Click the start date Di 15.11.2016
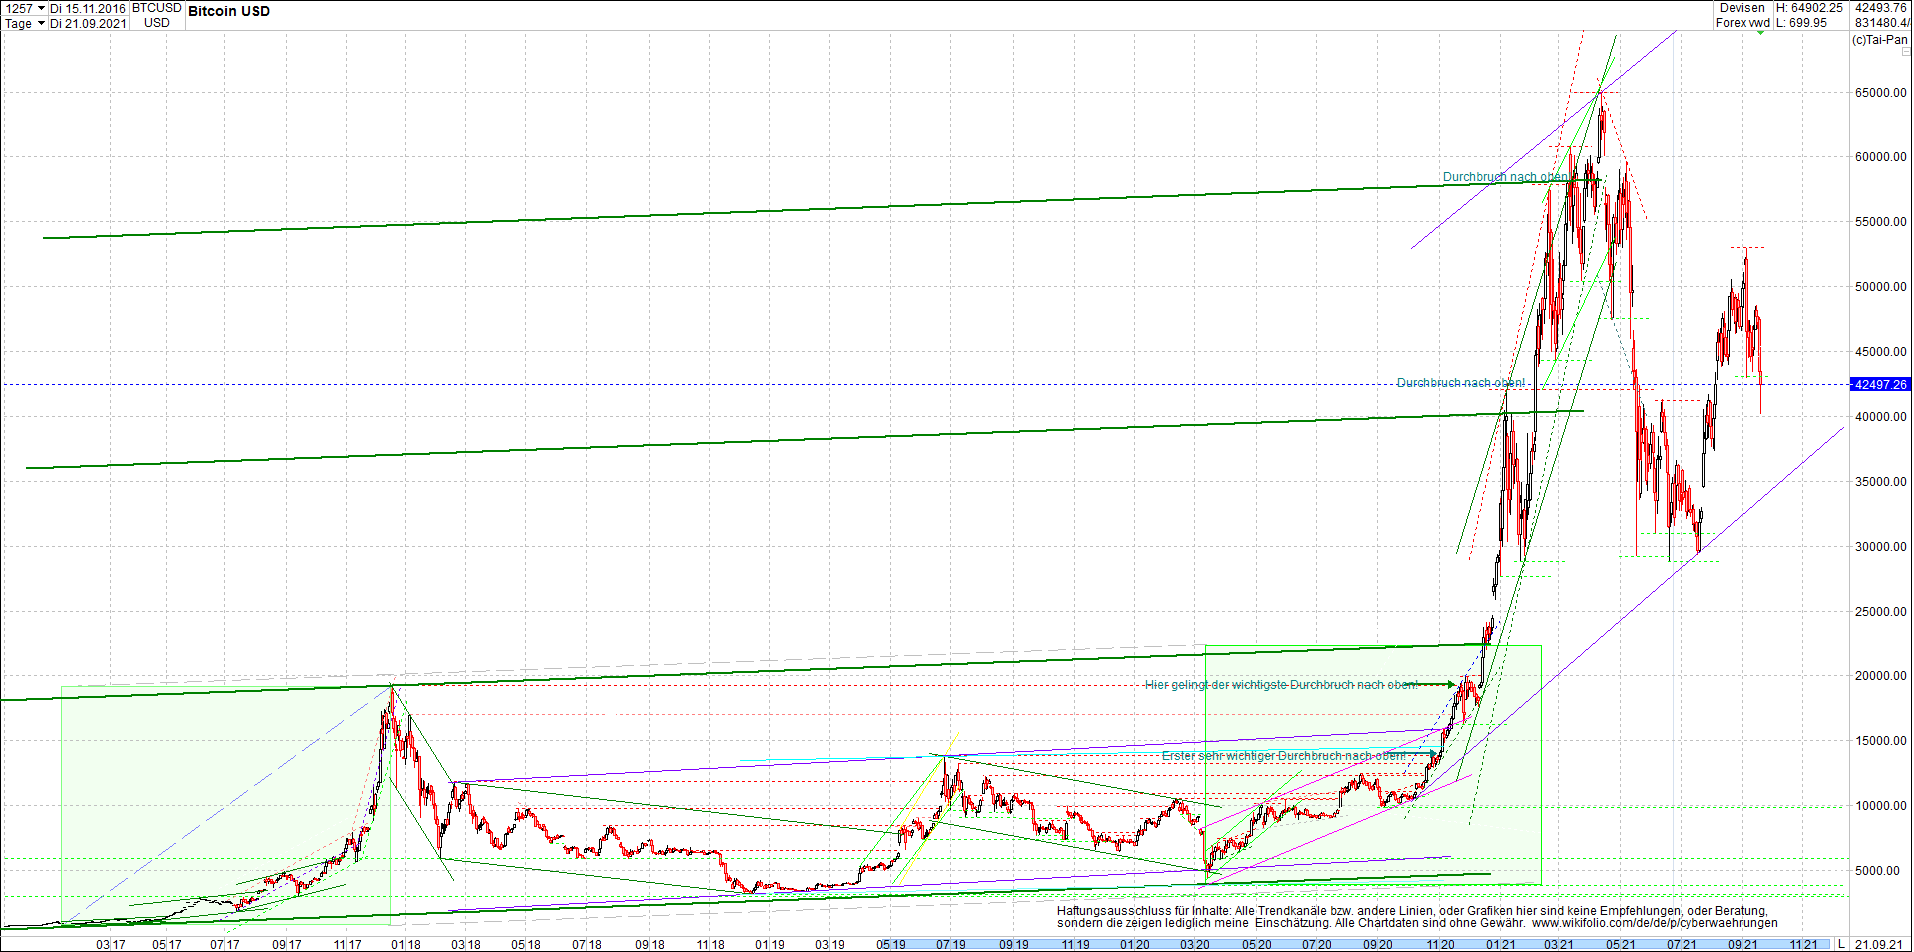Image resolution: width=1914 pixels, height=952 pixels. [89, 8]
